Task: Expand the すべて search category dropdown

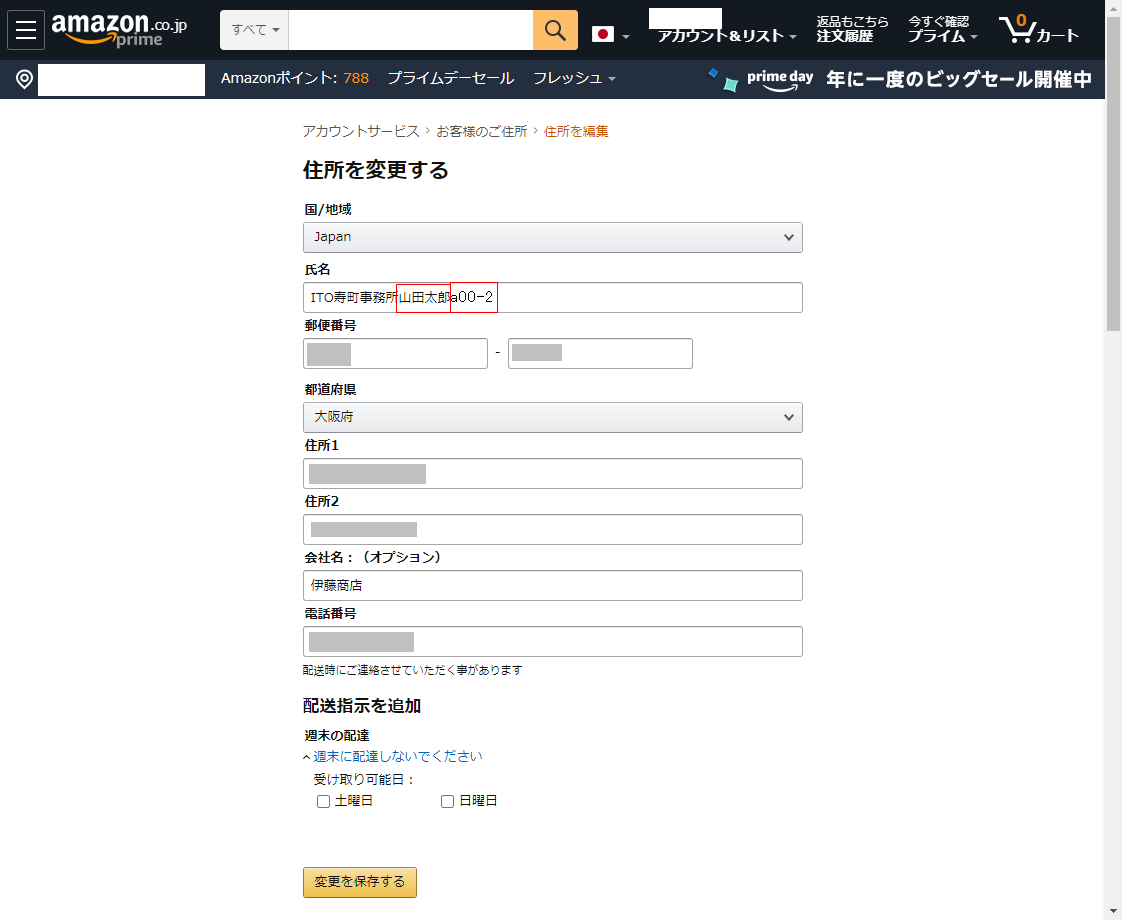Action: click(255, 30)
